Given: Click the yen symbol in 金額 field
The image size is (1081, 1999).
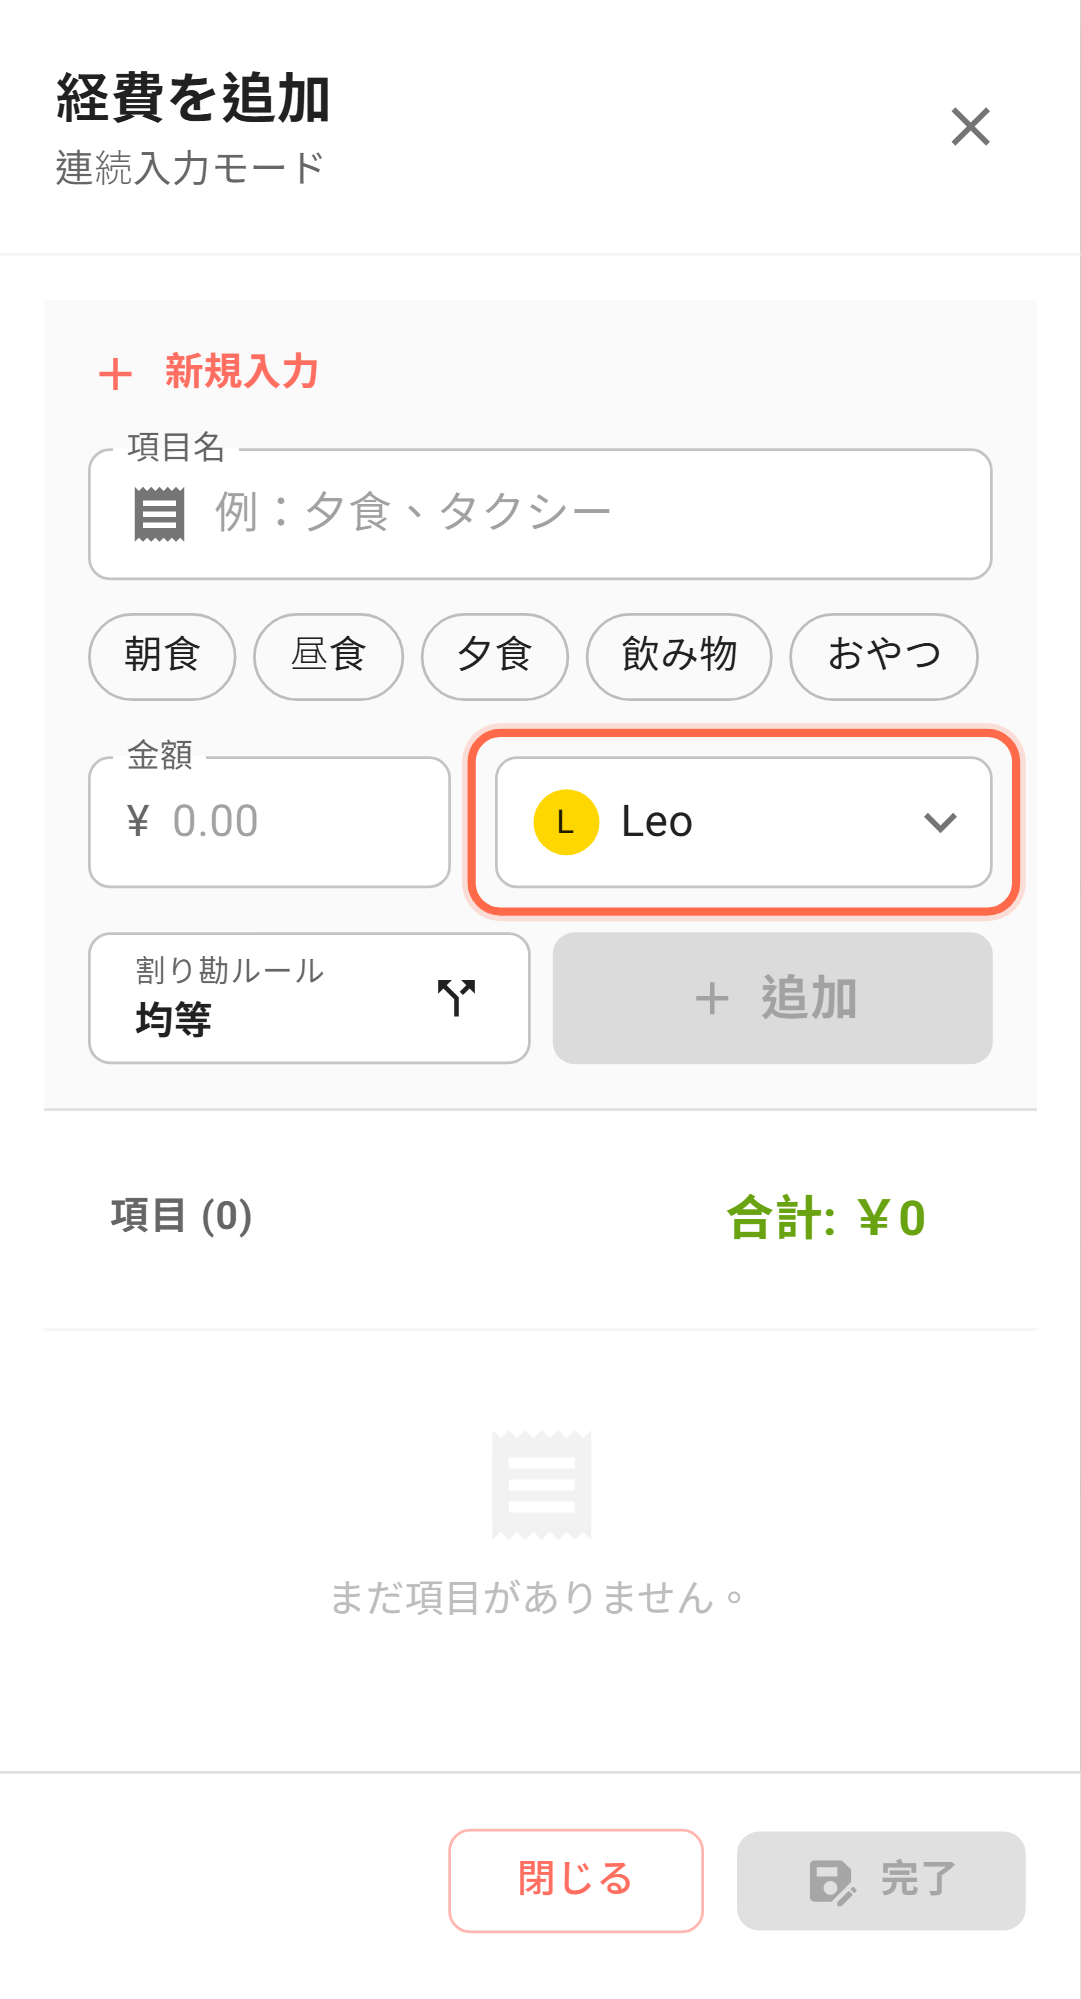Looking at the screenshot, I should pyautogui.click(x=138, y=822).
